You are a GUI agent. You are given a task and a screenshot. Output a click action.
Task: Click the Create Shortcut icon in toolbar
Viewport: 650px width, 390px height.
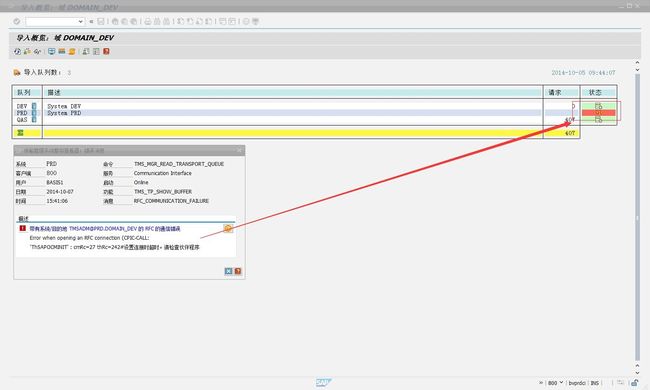(x=232, y=21)
